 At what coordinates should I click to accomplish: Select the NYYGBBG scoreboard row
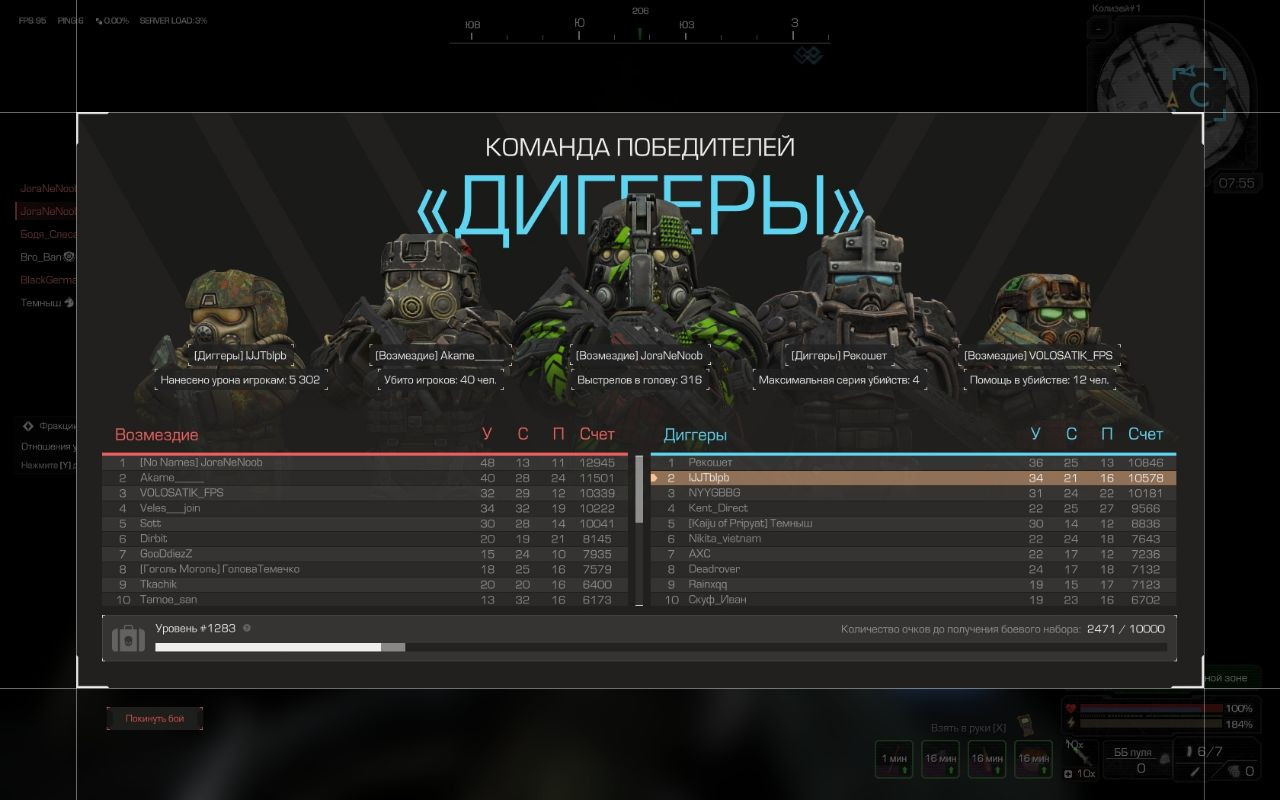[914, 493]
